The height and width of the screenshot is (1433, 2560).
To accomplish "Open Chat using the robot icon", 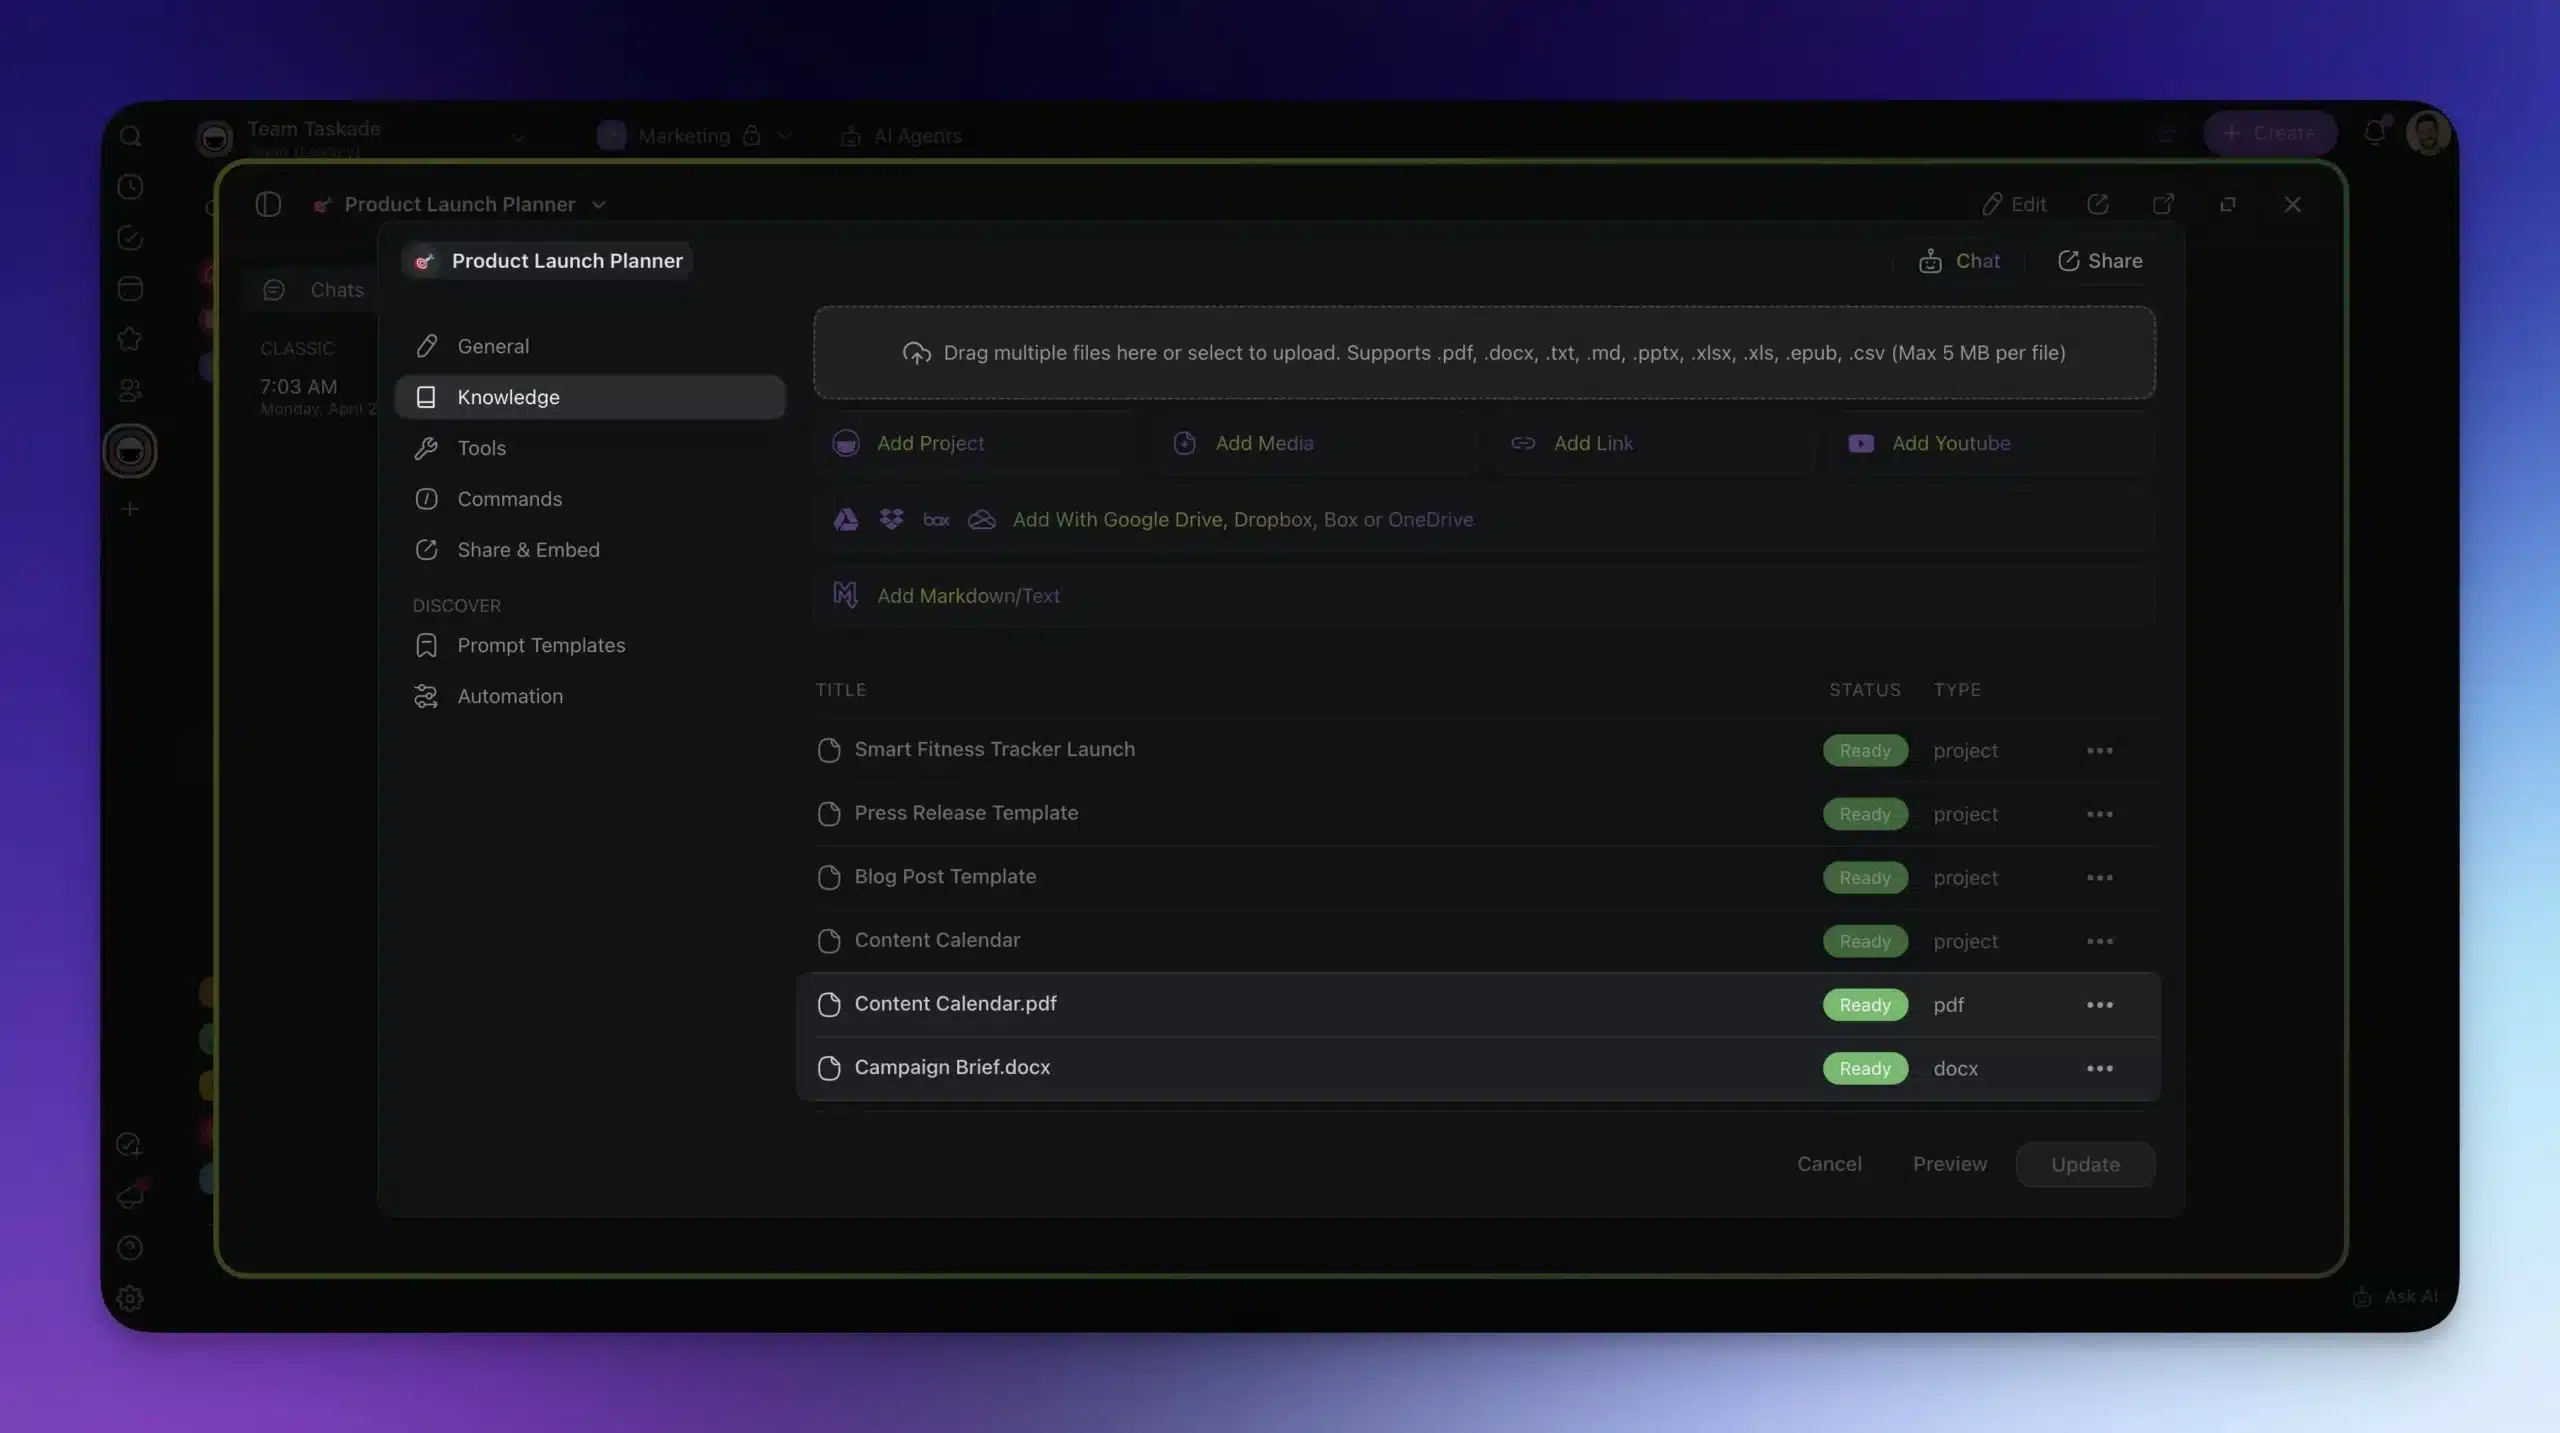I will tap(1931, 261).
